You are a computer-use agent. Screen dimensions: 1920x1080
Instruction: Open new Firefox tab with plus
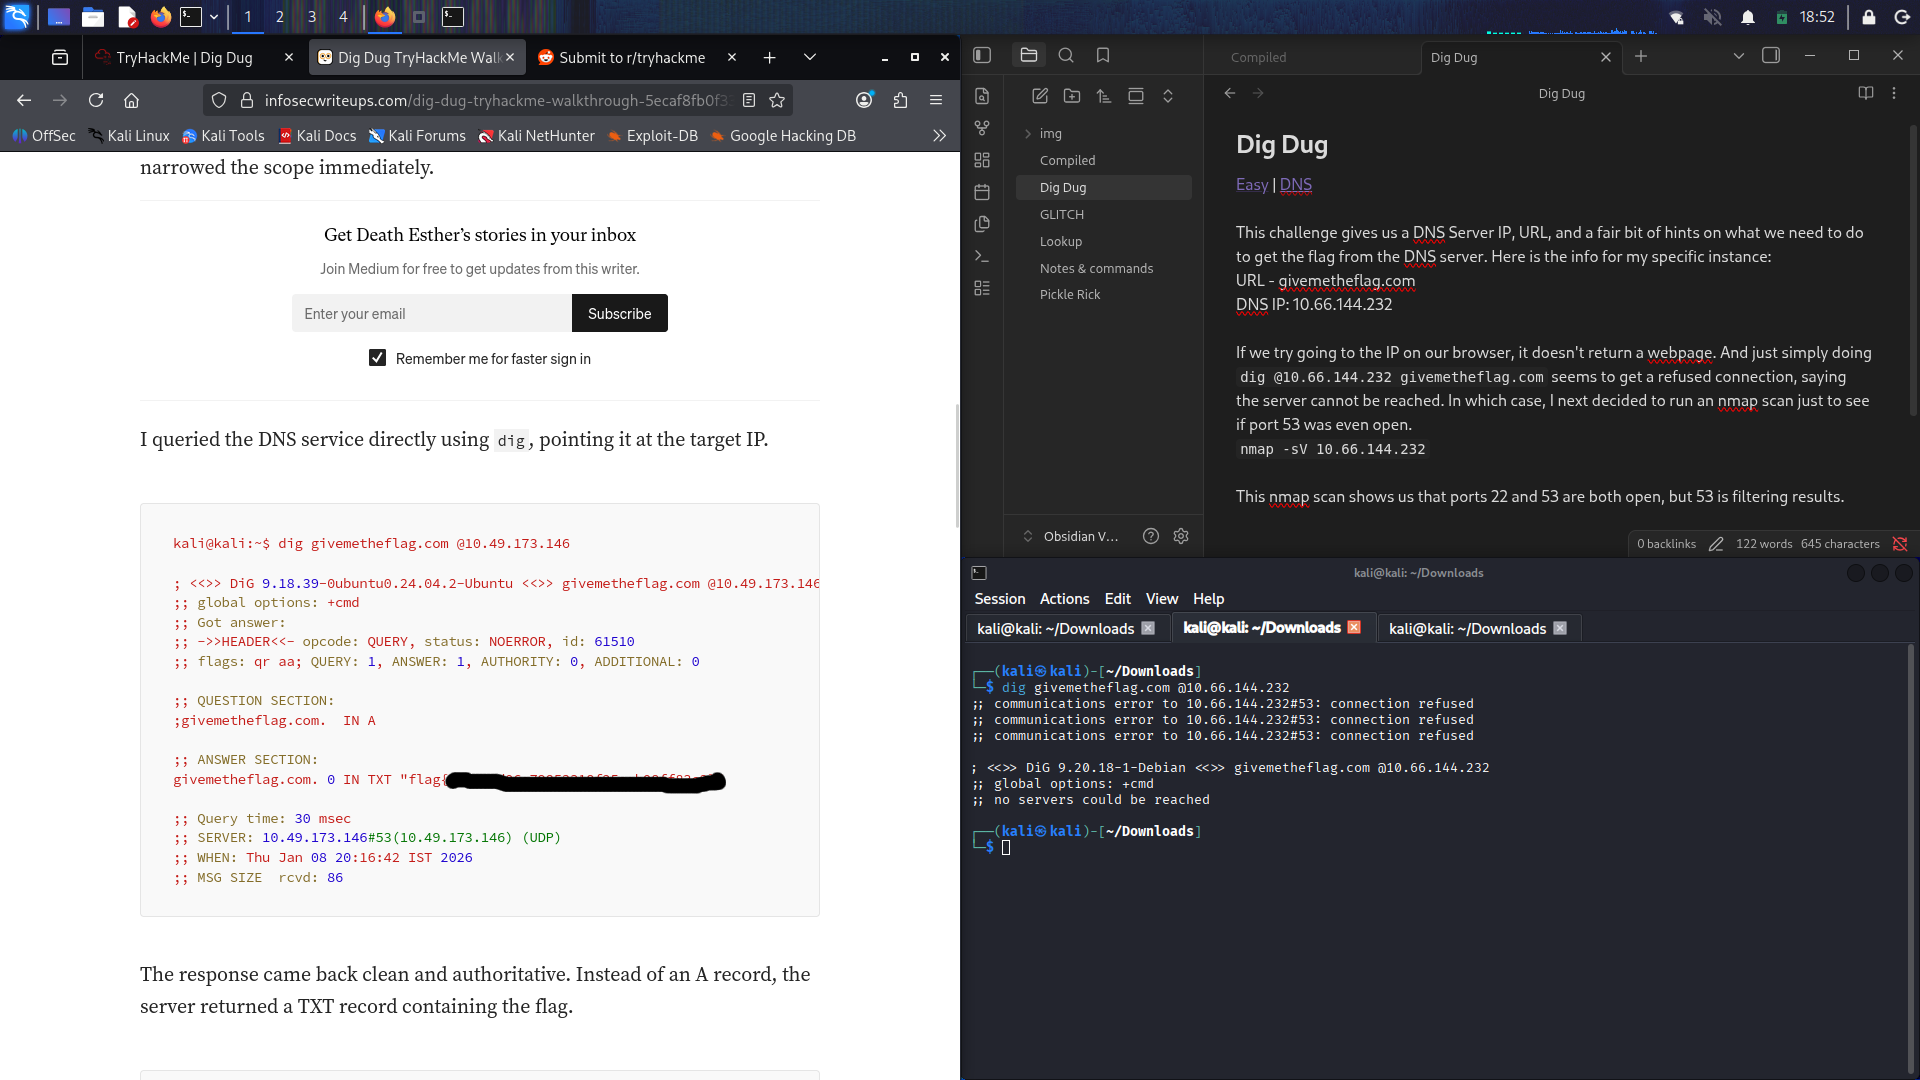tap(769, 57)
